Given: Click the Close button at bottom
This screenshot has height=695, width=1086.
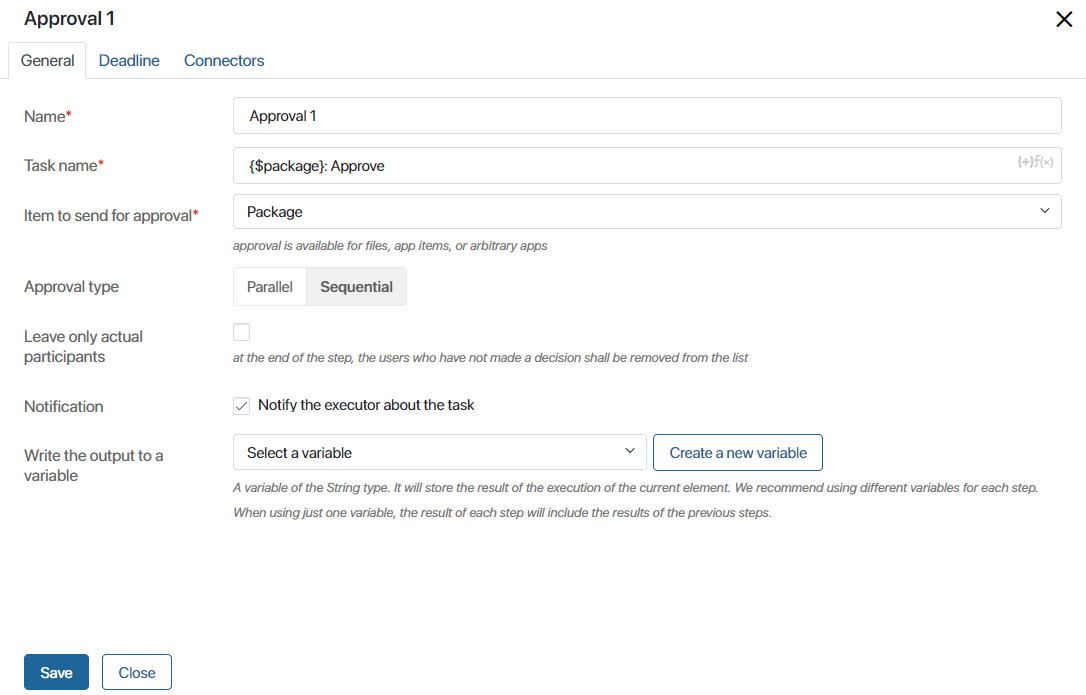Looking at the screenshot, I should [136, 672].
